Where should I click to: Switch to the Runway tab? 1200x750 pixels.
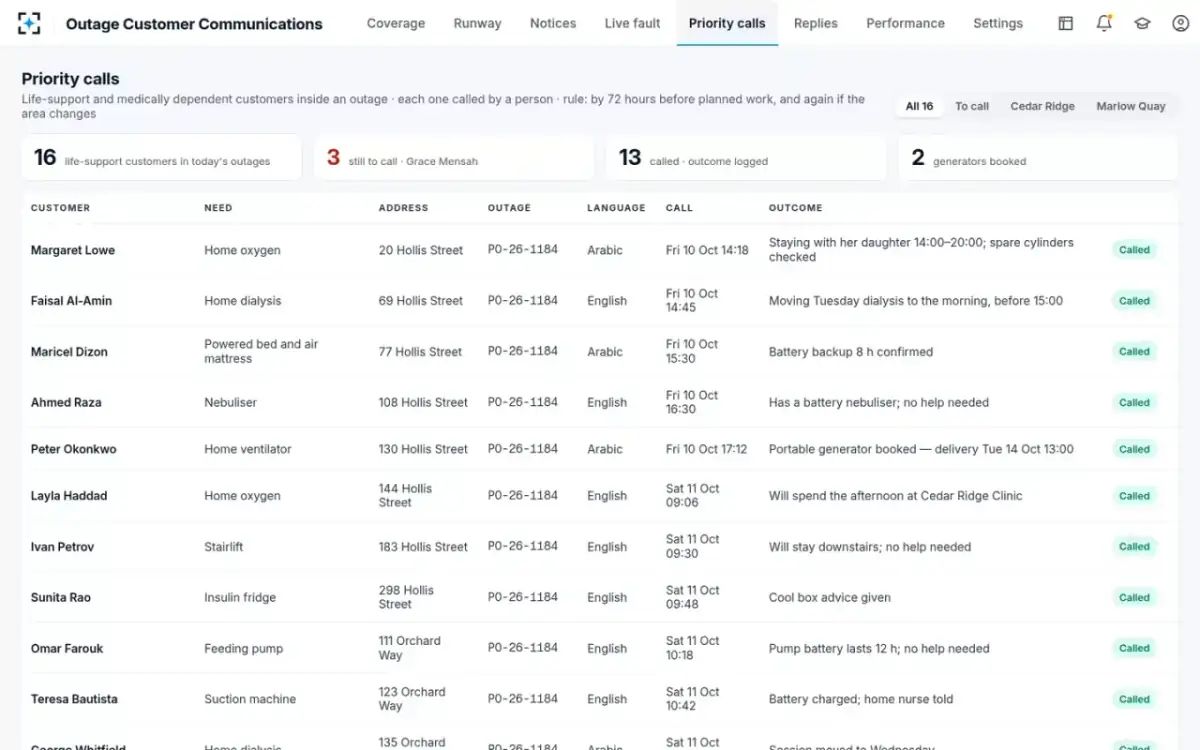click(478, 23)
